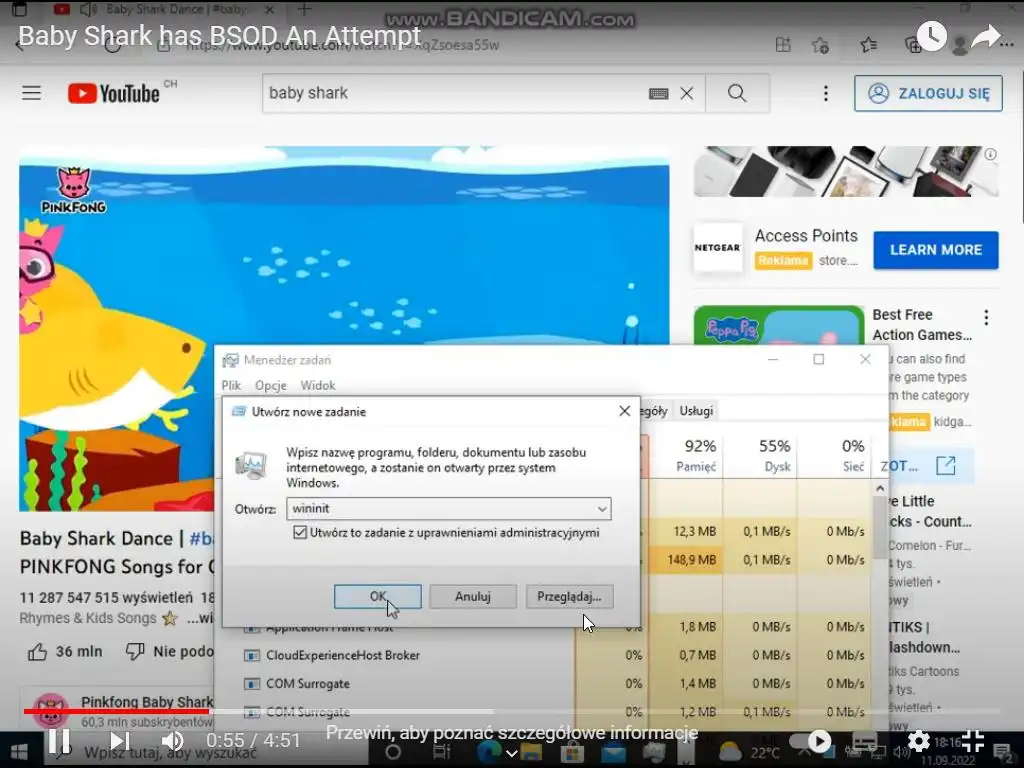
Task: Close the Utwórz nowe zadanie dialog
Action: [x=624, y=411]
